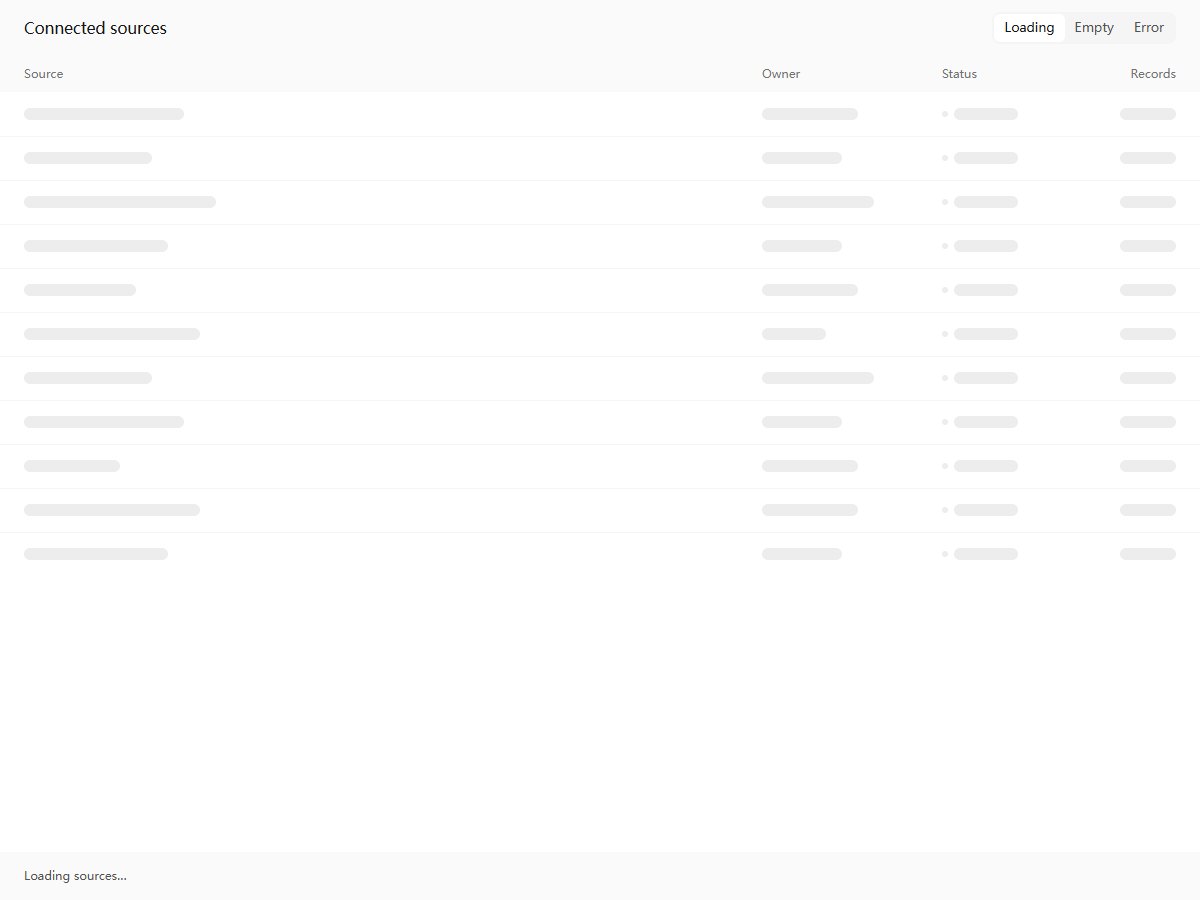Viewport: 1200px width, 900px height.
Task: Click the status dot in last skeleton row
Action: pos(945,554)
